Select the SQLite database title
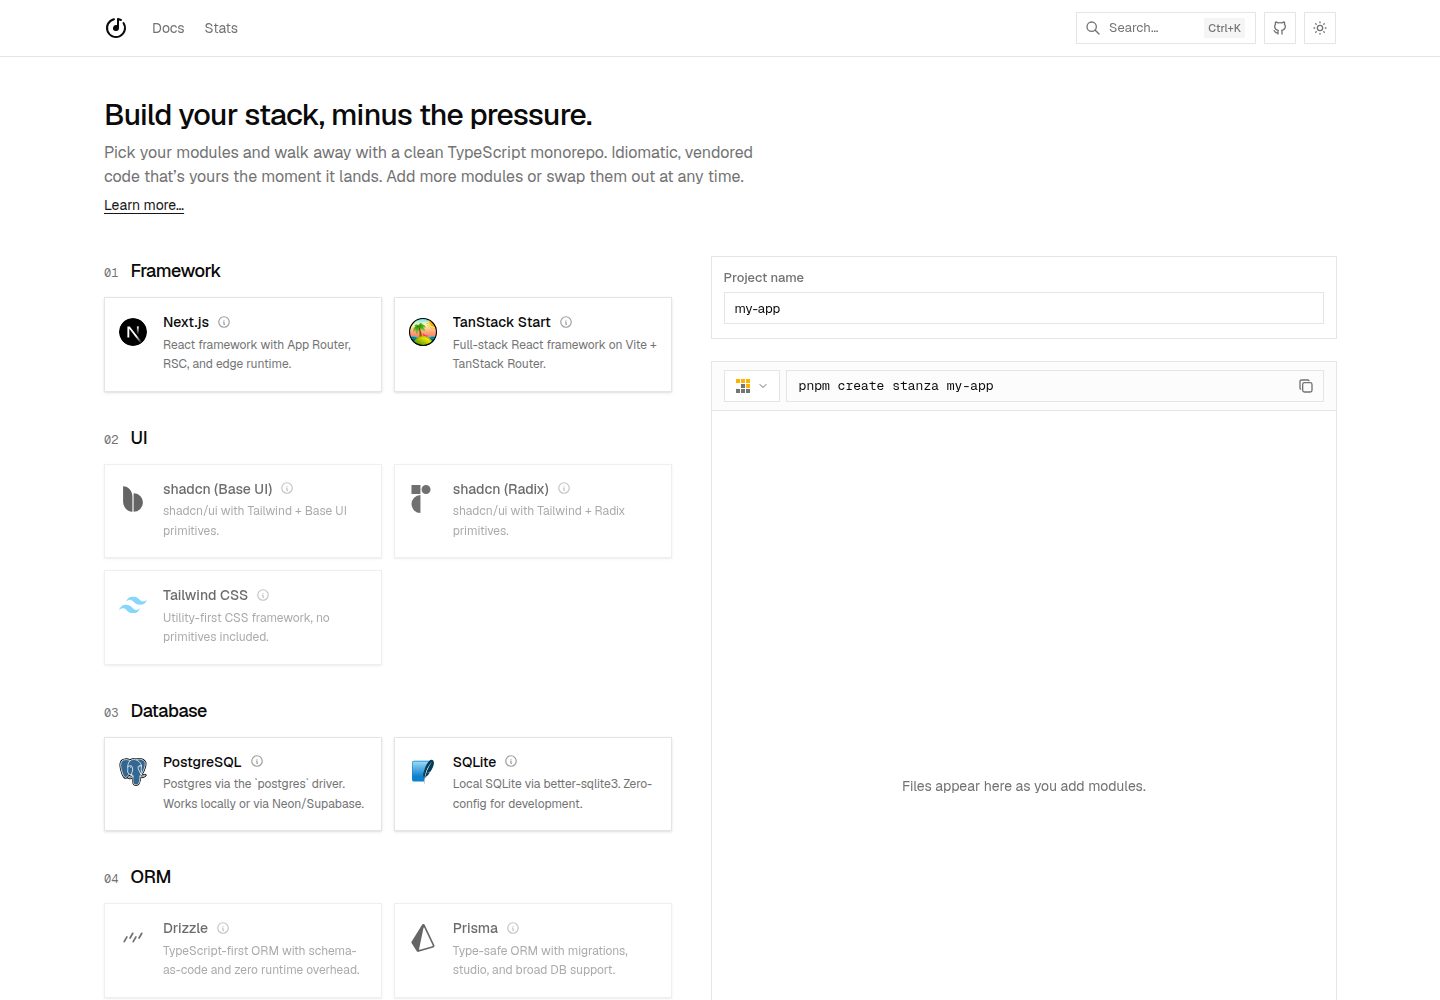 474,762
